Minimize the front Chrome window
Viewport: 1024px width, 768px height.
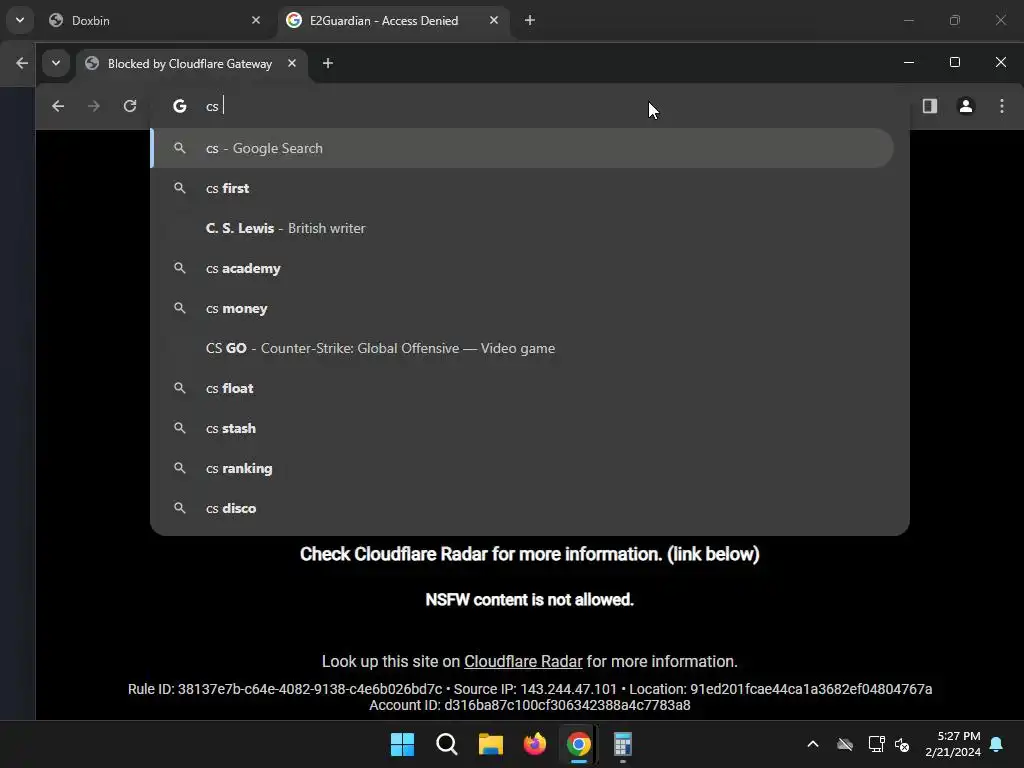[x=909, y=62]
